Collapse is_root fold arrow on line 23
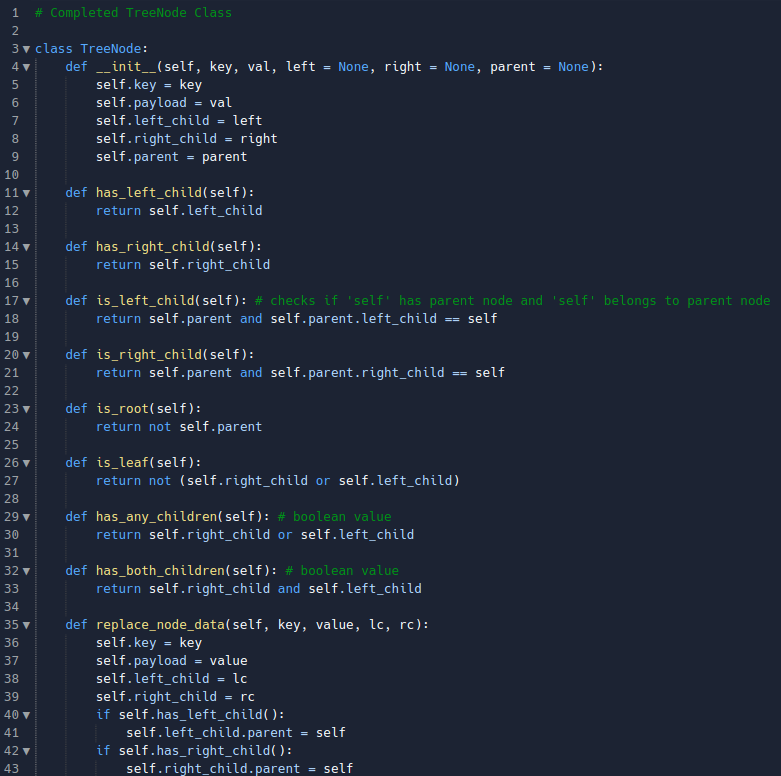This screenshot has height=776, width=781. click(x=26, y=409)
